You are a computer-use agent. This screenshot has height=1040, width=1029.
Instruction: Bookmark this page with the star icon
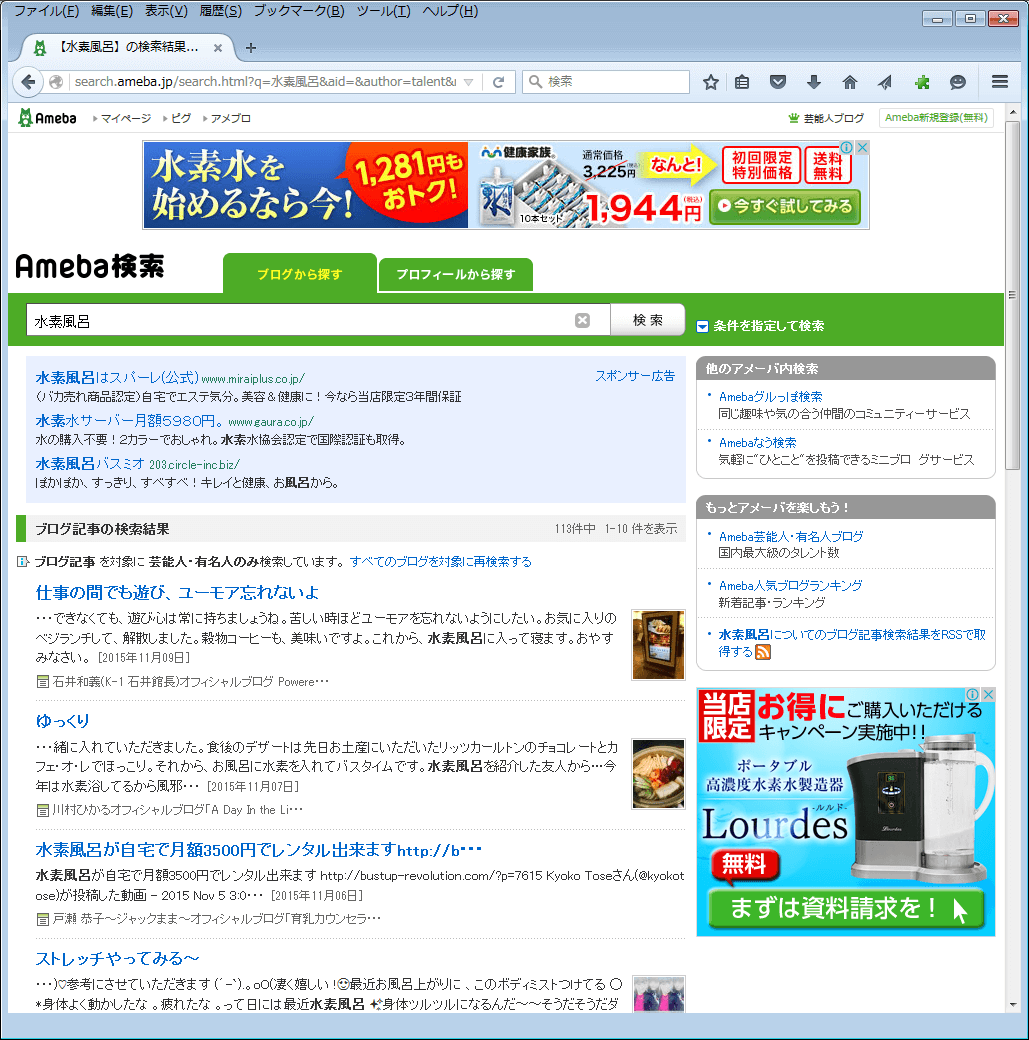711,82
